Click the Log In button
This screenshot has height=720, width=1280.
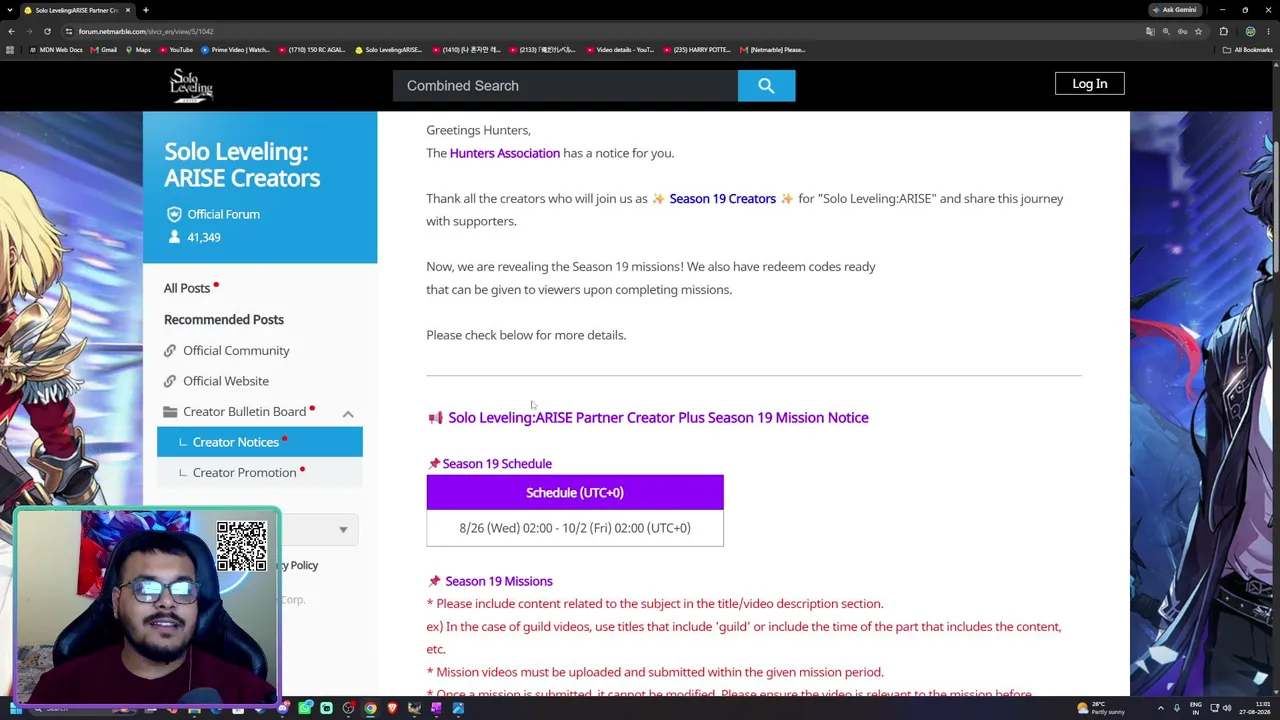(1089, 84)
